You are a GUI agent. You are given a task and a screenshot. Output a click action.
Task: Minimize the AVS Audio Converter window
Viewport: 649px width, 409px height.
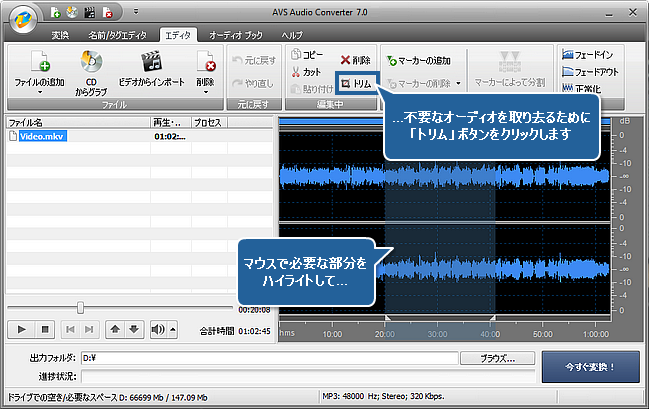coord(609,13)
